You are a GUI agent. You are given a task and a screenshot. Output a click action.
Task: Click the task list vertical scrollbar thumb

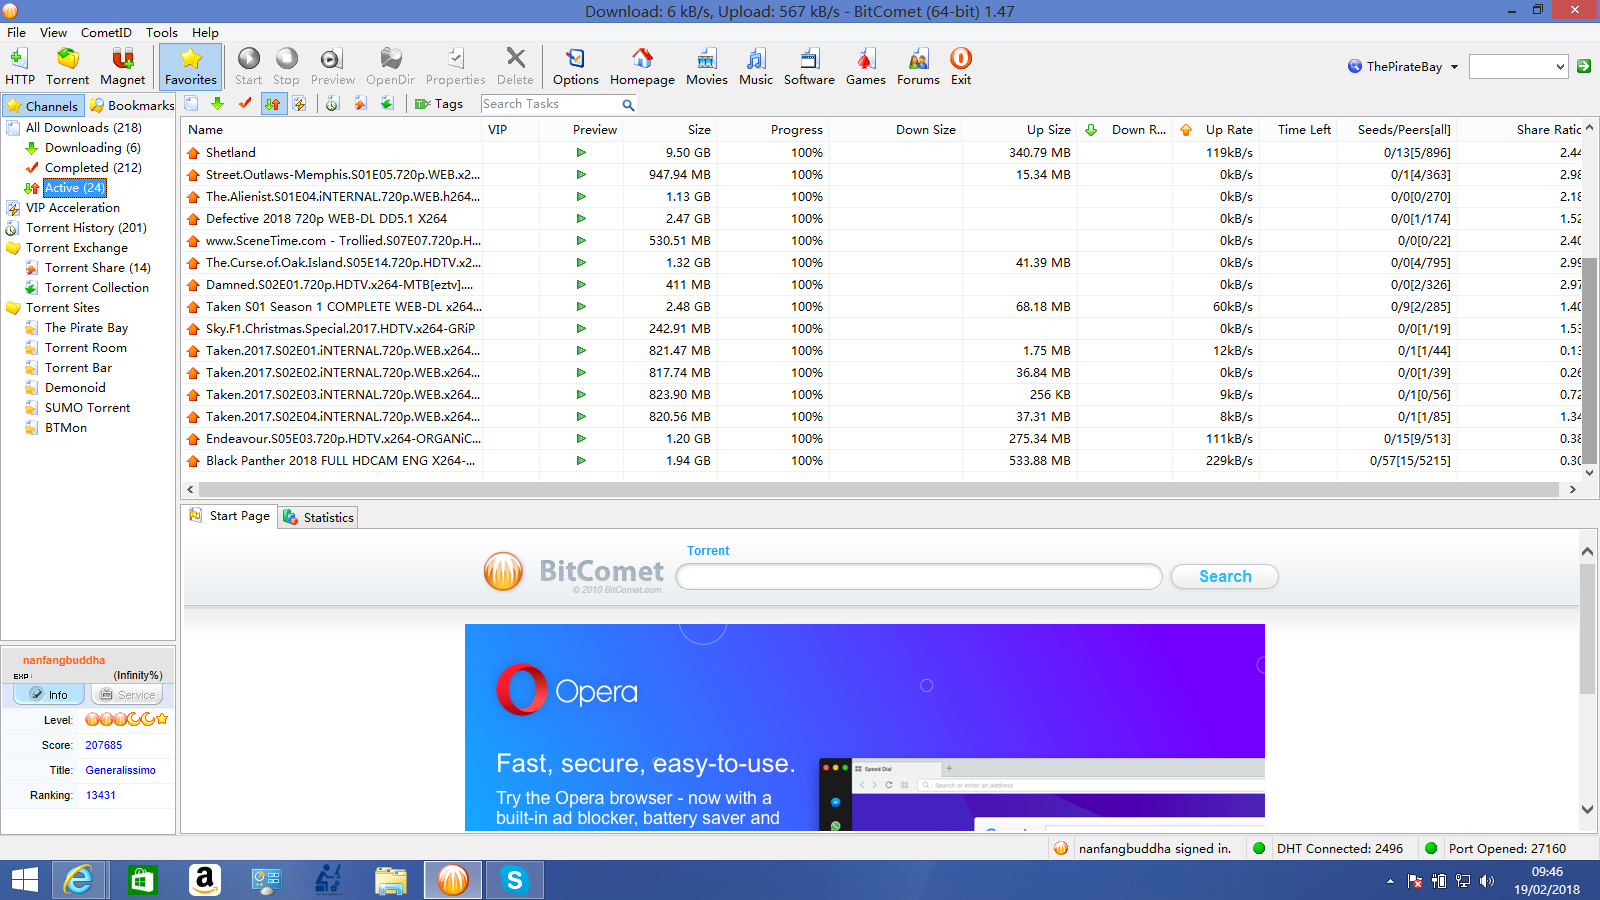coord(1590,360)
